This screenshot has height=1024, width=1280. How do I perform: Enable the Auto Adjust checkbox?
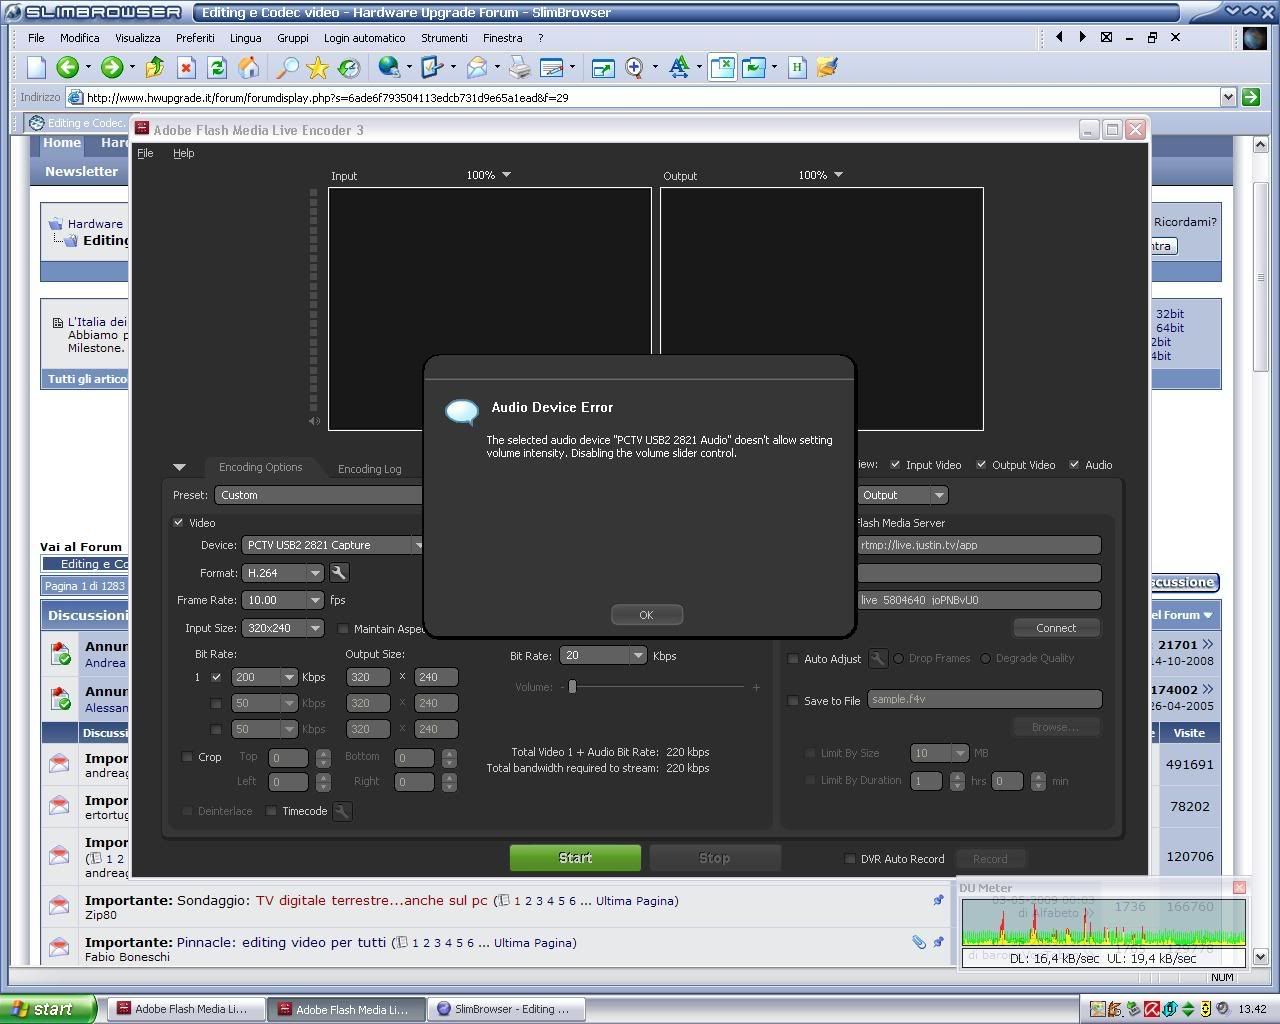point(793,659)
